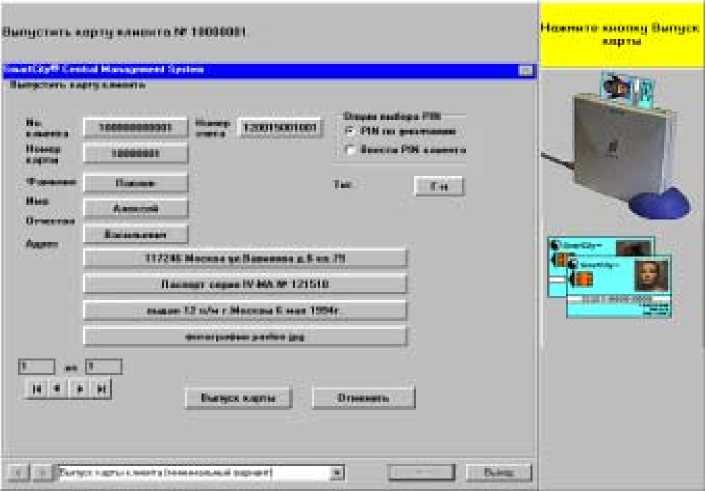705x491 pixels.
Task: Click the blue title bar text
Action: [103, 70]
